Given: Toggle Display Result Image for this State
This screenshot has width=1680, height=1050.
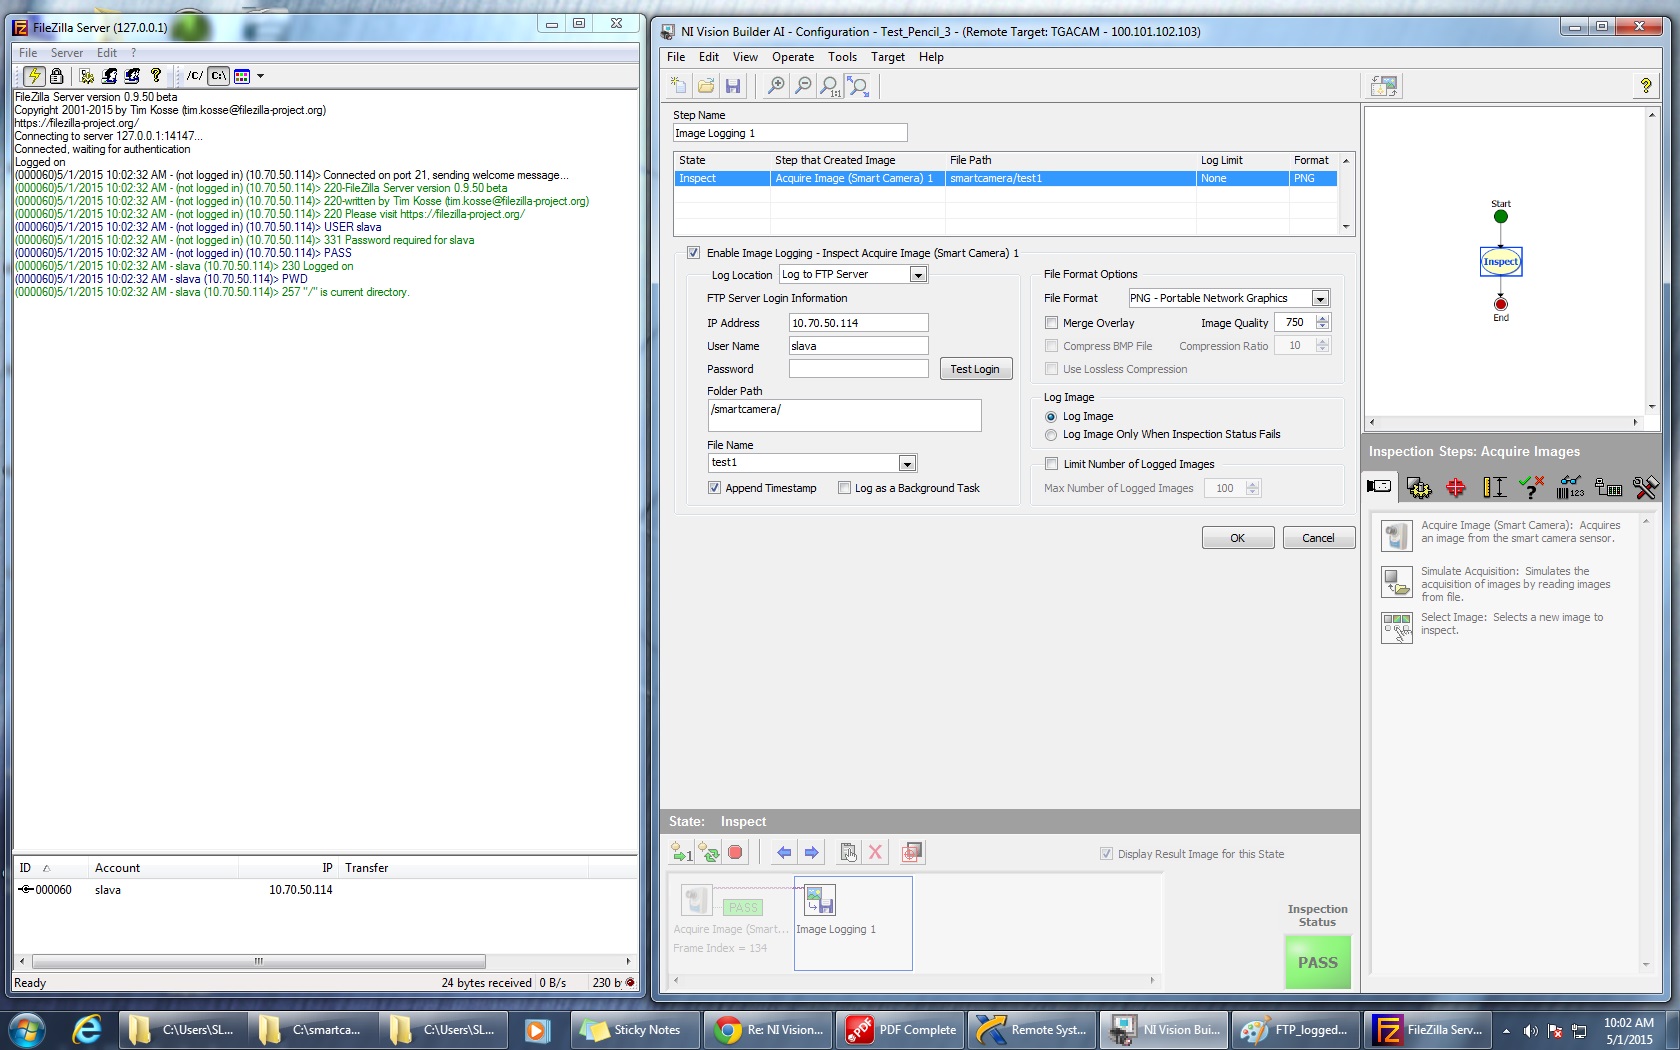Looking at the screenshot, I should pyautogui.click(x=1106, y=854).
